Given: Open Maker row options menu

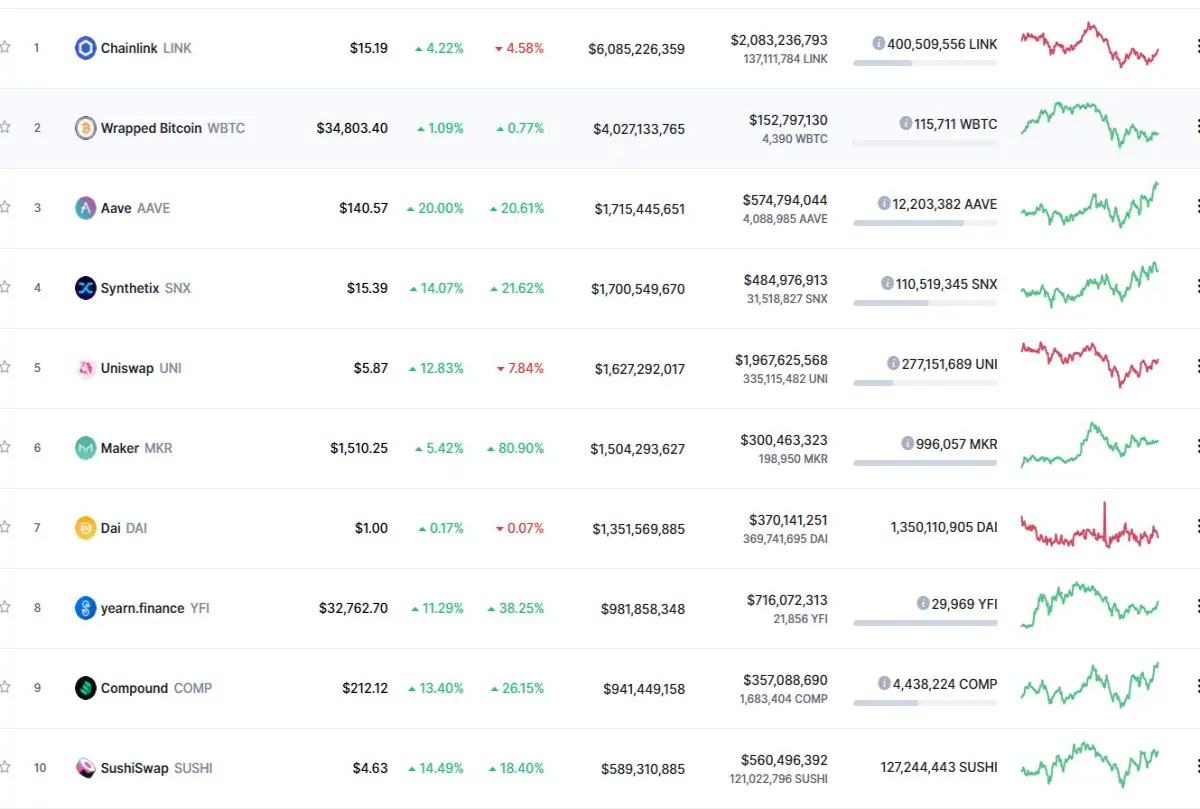Looking at the screenshot, I should point(1196,447).
